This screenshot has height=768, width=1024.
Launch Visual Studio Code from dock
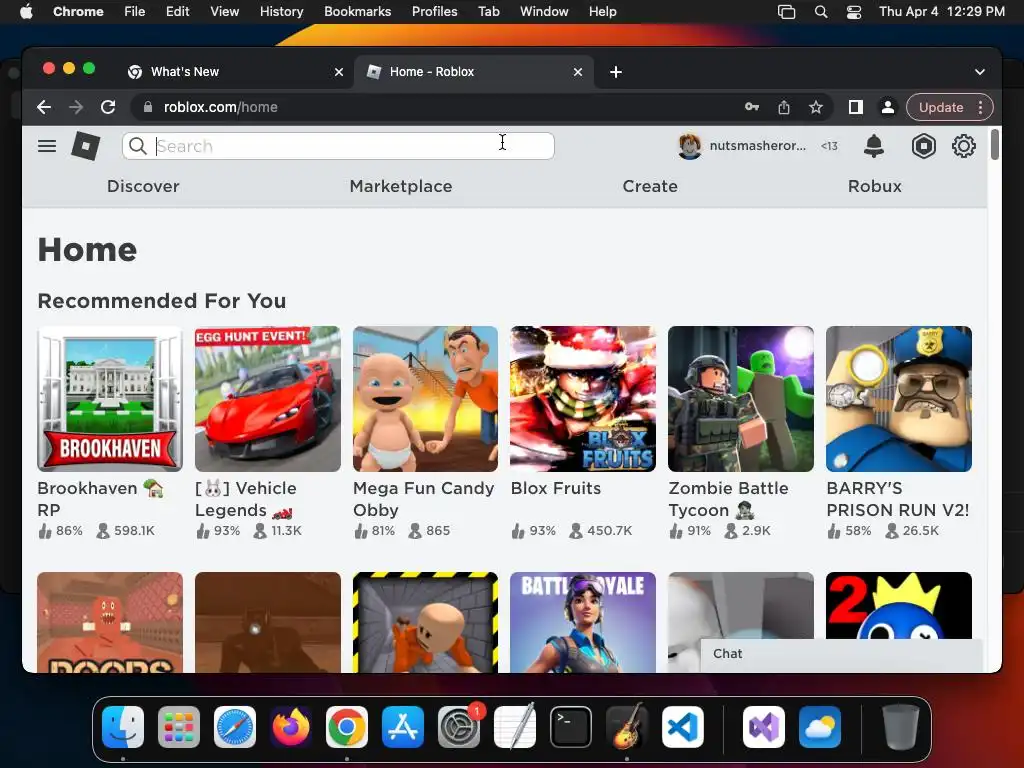click(x=683, y=727)
